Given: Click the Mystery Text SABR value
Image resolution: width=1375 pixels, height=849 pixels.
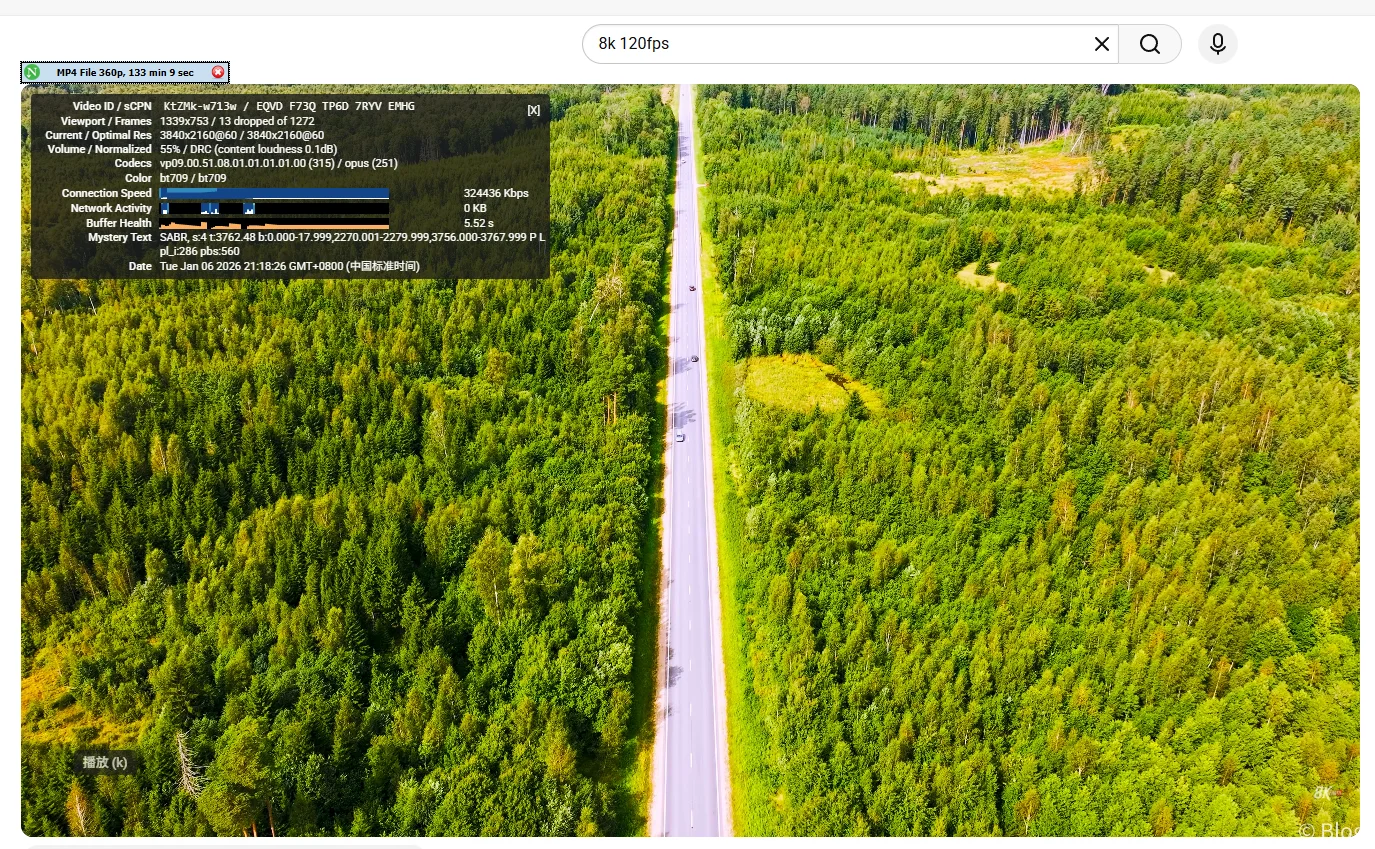Looking at the screenshot, I should coord(352,237).
